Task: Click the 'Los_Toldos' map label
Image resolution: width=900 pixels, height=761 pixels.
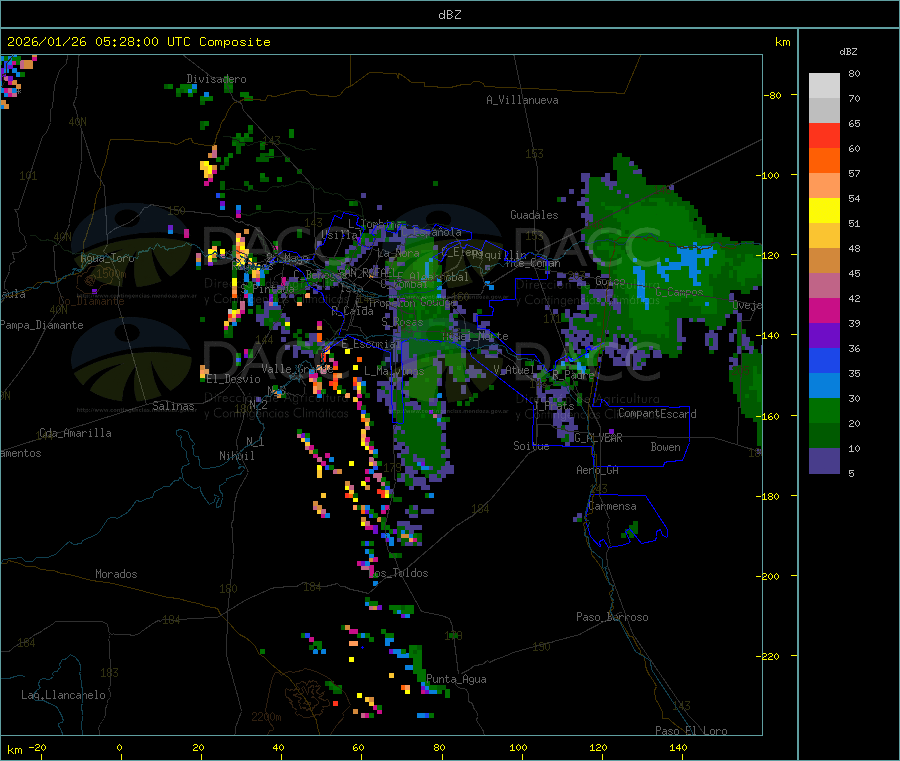Action: tap(398, 573)
